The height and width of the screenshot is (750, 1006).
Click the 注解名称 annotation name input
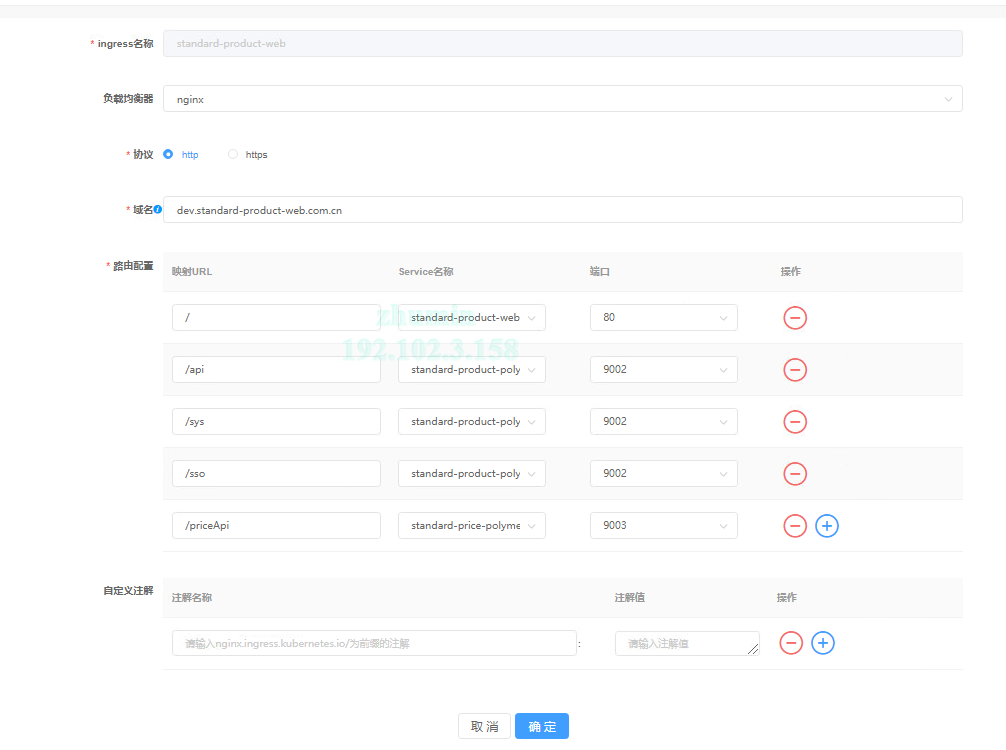(x=374, y=643)
